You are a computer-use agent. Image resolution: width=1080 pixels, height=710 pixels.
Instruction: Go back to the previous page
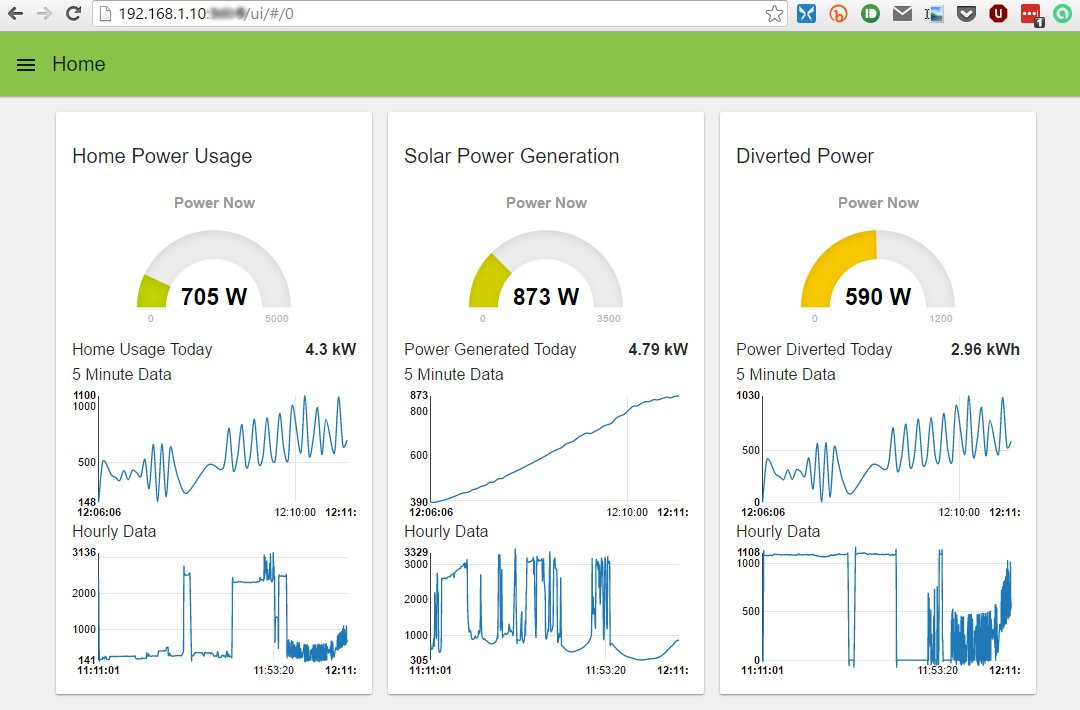coord(15,14)
